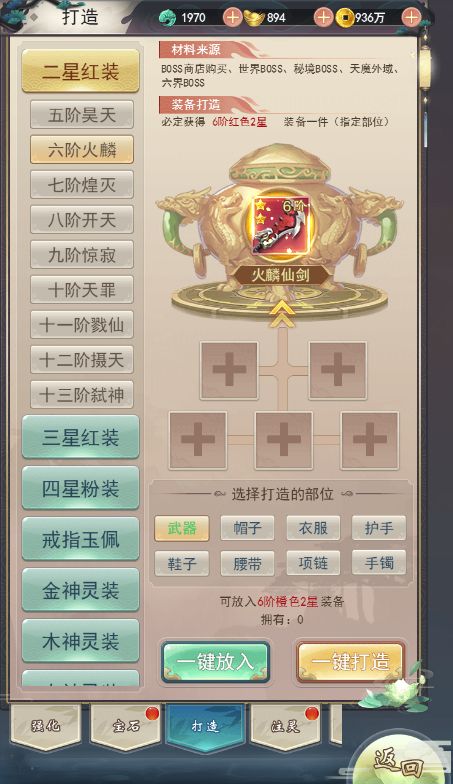Open the 强化 tab
This screenshot has width=453, height=784.
point(46,726)
